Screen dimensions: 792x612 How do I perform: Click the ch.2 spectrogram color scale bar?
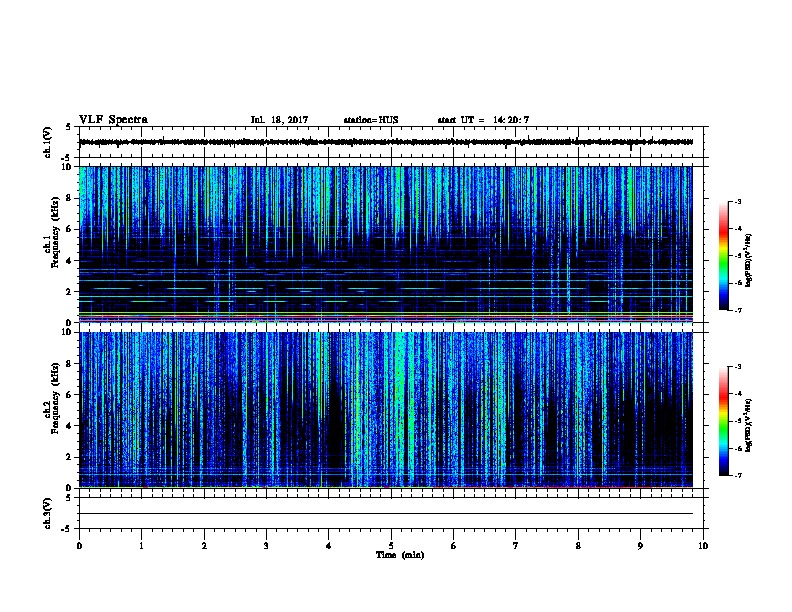pyautogui.click(x=723, y=421)
